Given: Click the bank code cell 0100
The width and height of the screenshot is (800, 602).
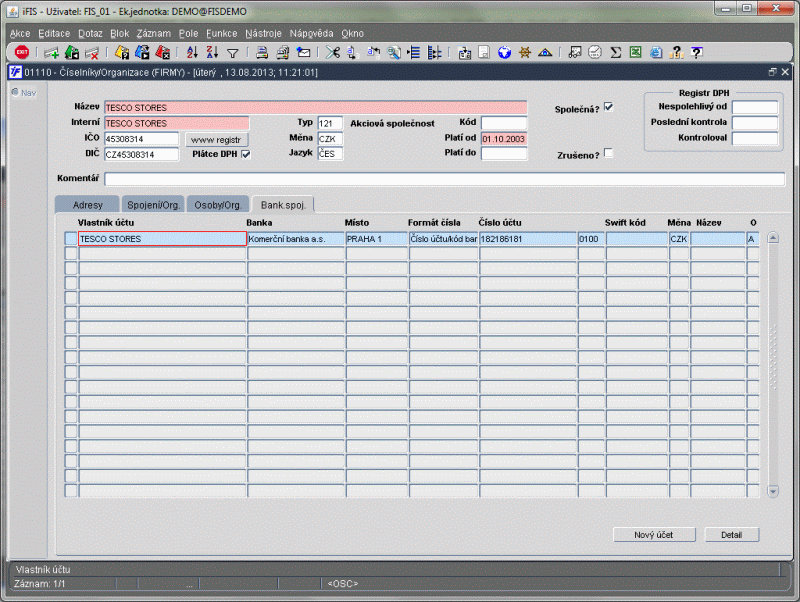Looking at the screenshot, I should tap(591, 239).
